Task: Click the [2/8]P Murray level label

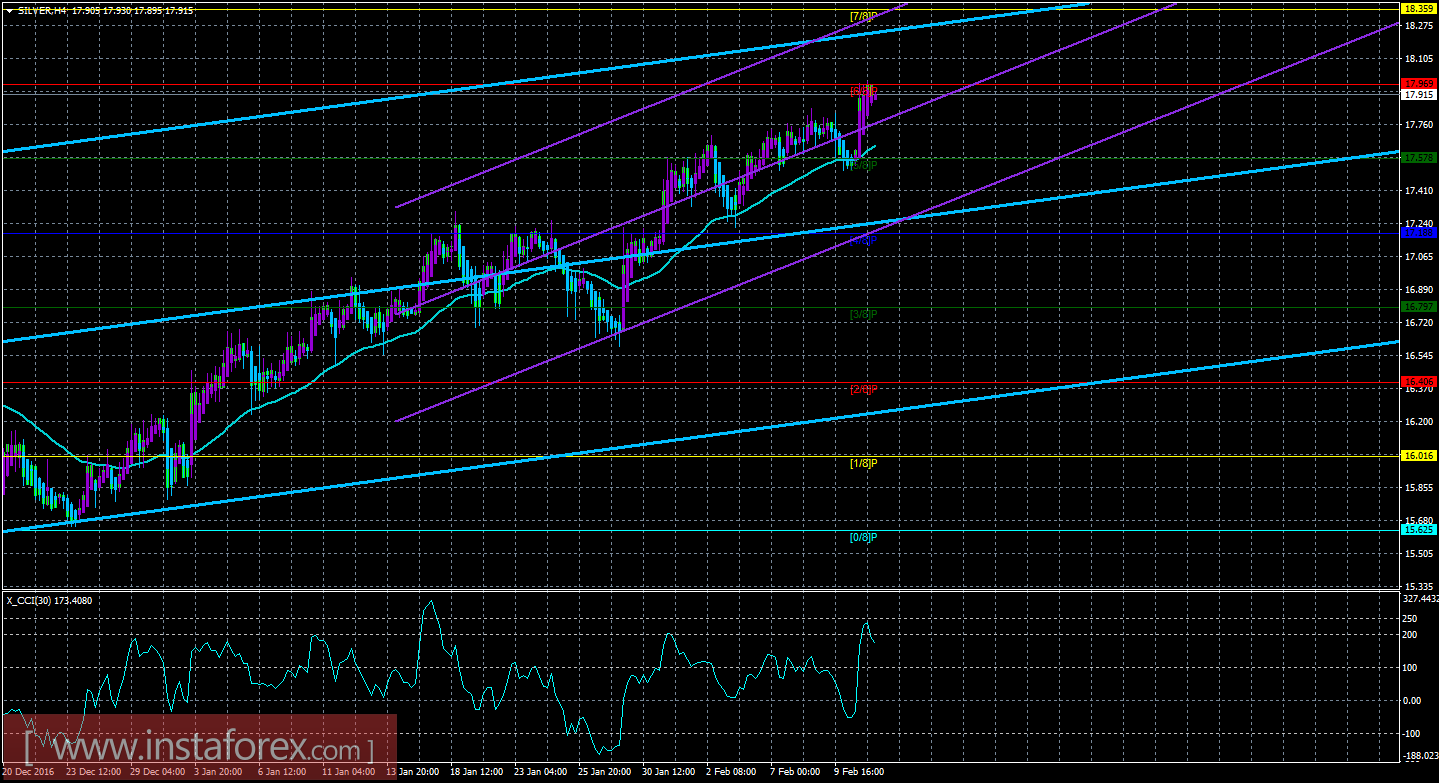Action: pos(863,389)
